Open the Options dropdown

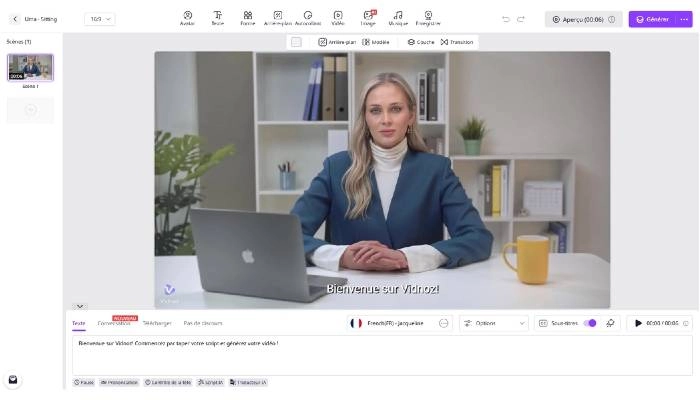(x=494, y=323)
